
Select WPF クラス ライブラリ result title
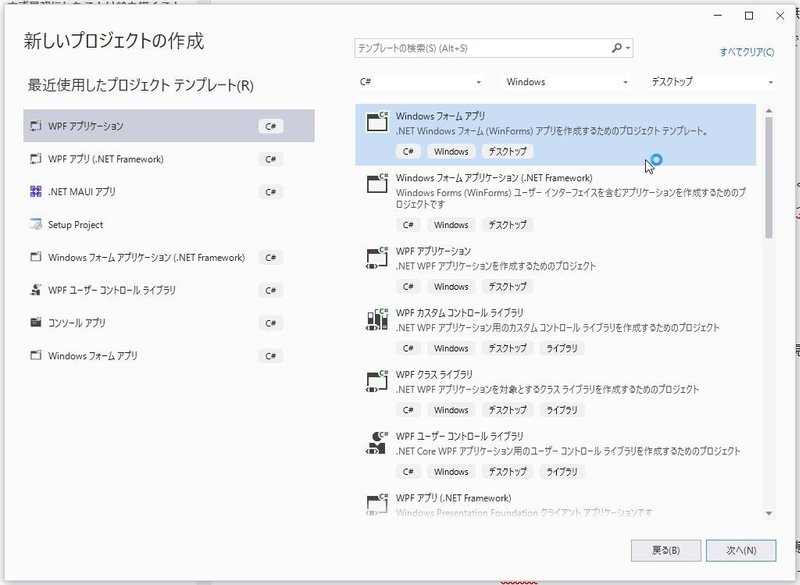[434, 374]
